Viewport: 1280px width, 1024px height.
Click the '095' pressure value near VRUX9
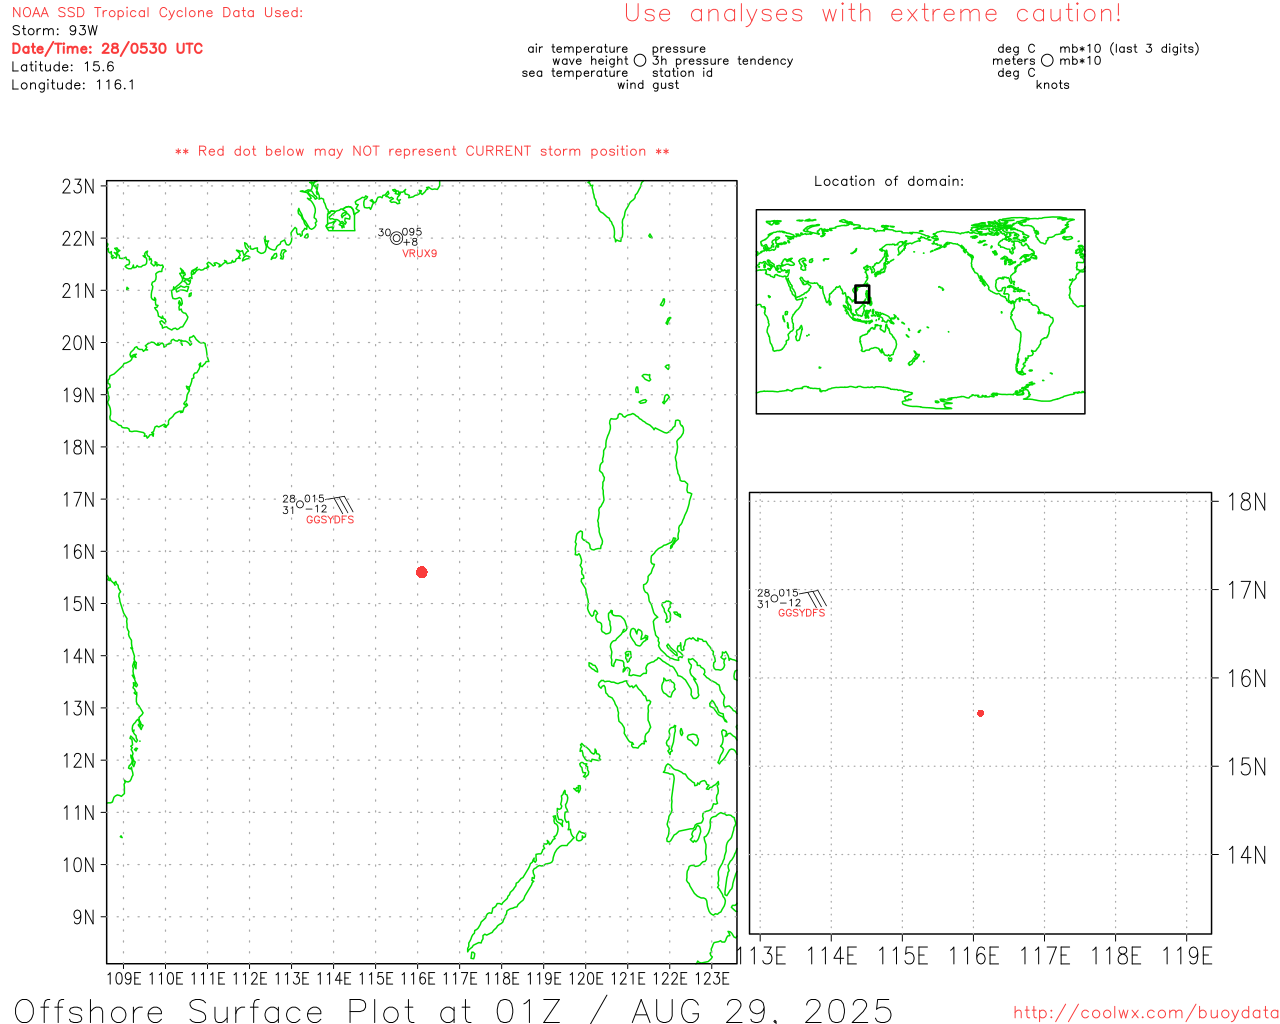412,232
